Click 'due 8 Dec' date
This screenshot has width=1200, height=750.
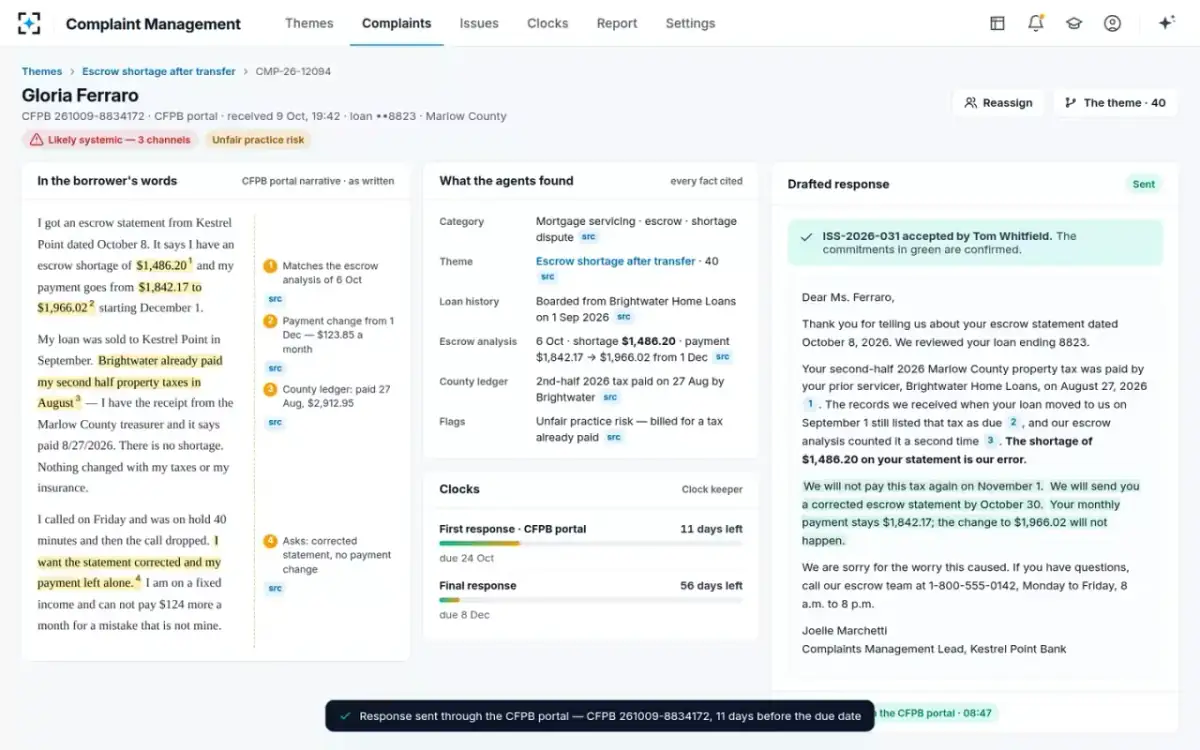[464, 615]
